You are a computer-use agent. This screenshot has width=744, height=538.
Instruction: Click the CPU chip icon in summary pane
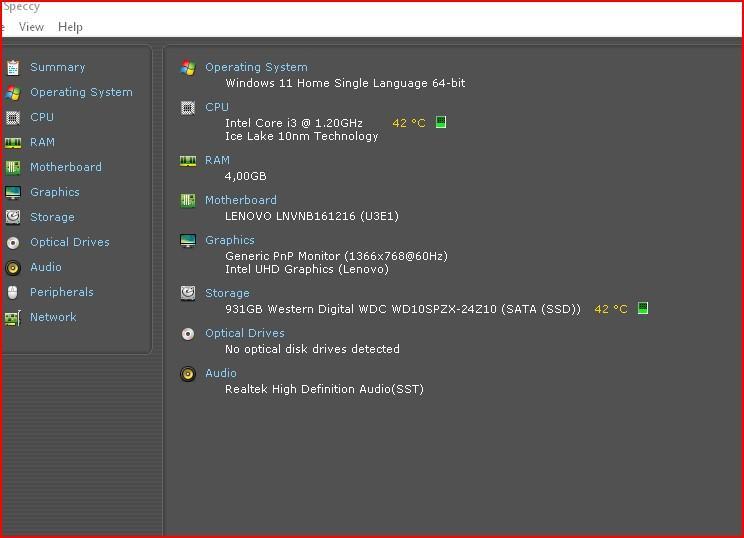pos(188,108)
